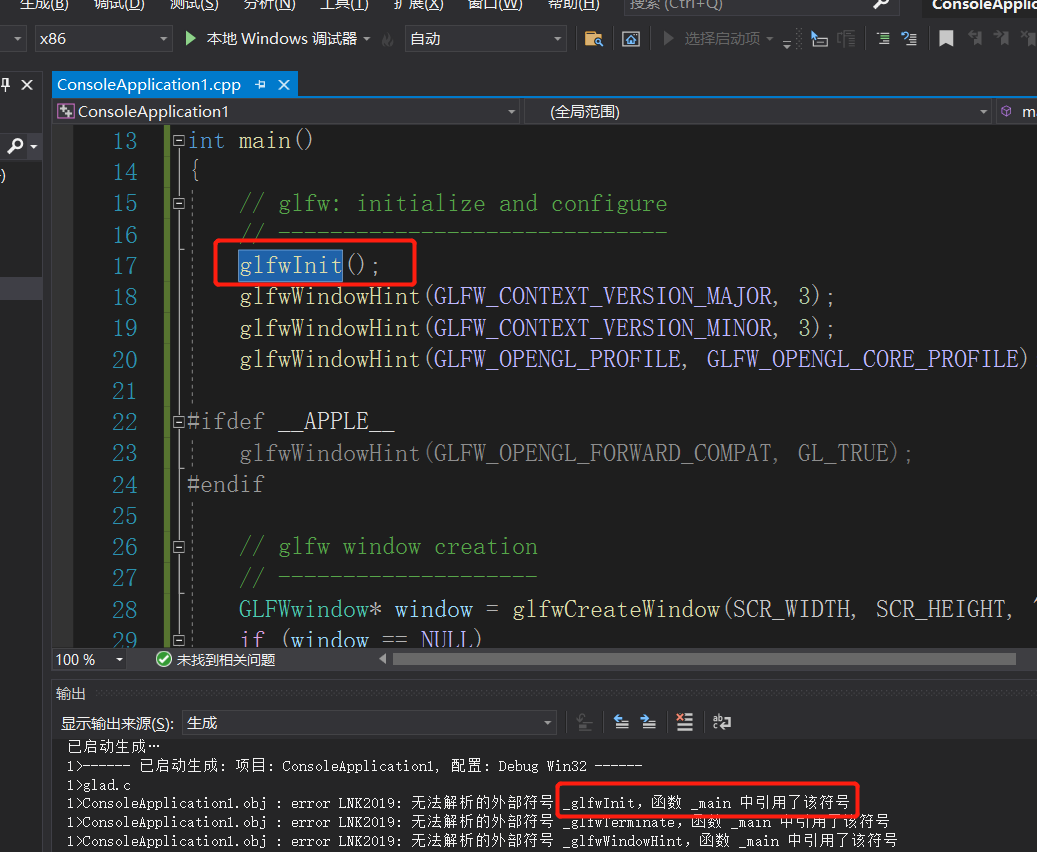
Task: Collapse the #ifdef __APPLE__ region
Action: tap(179, 421)
